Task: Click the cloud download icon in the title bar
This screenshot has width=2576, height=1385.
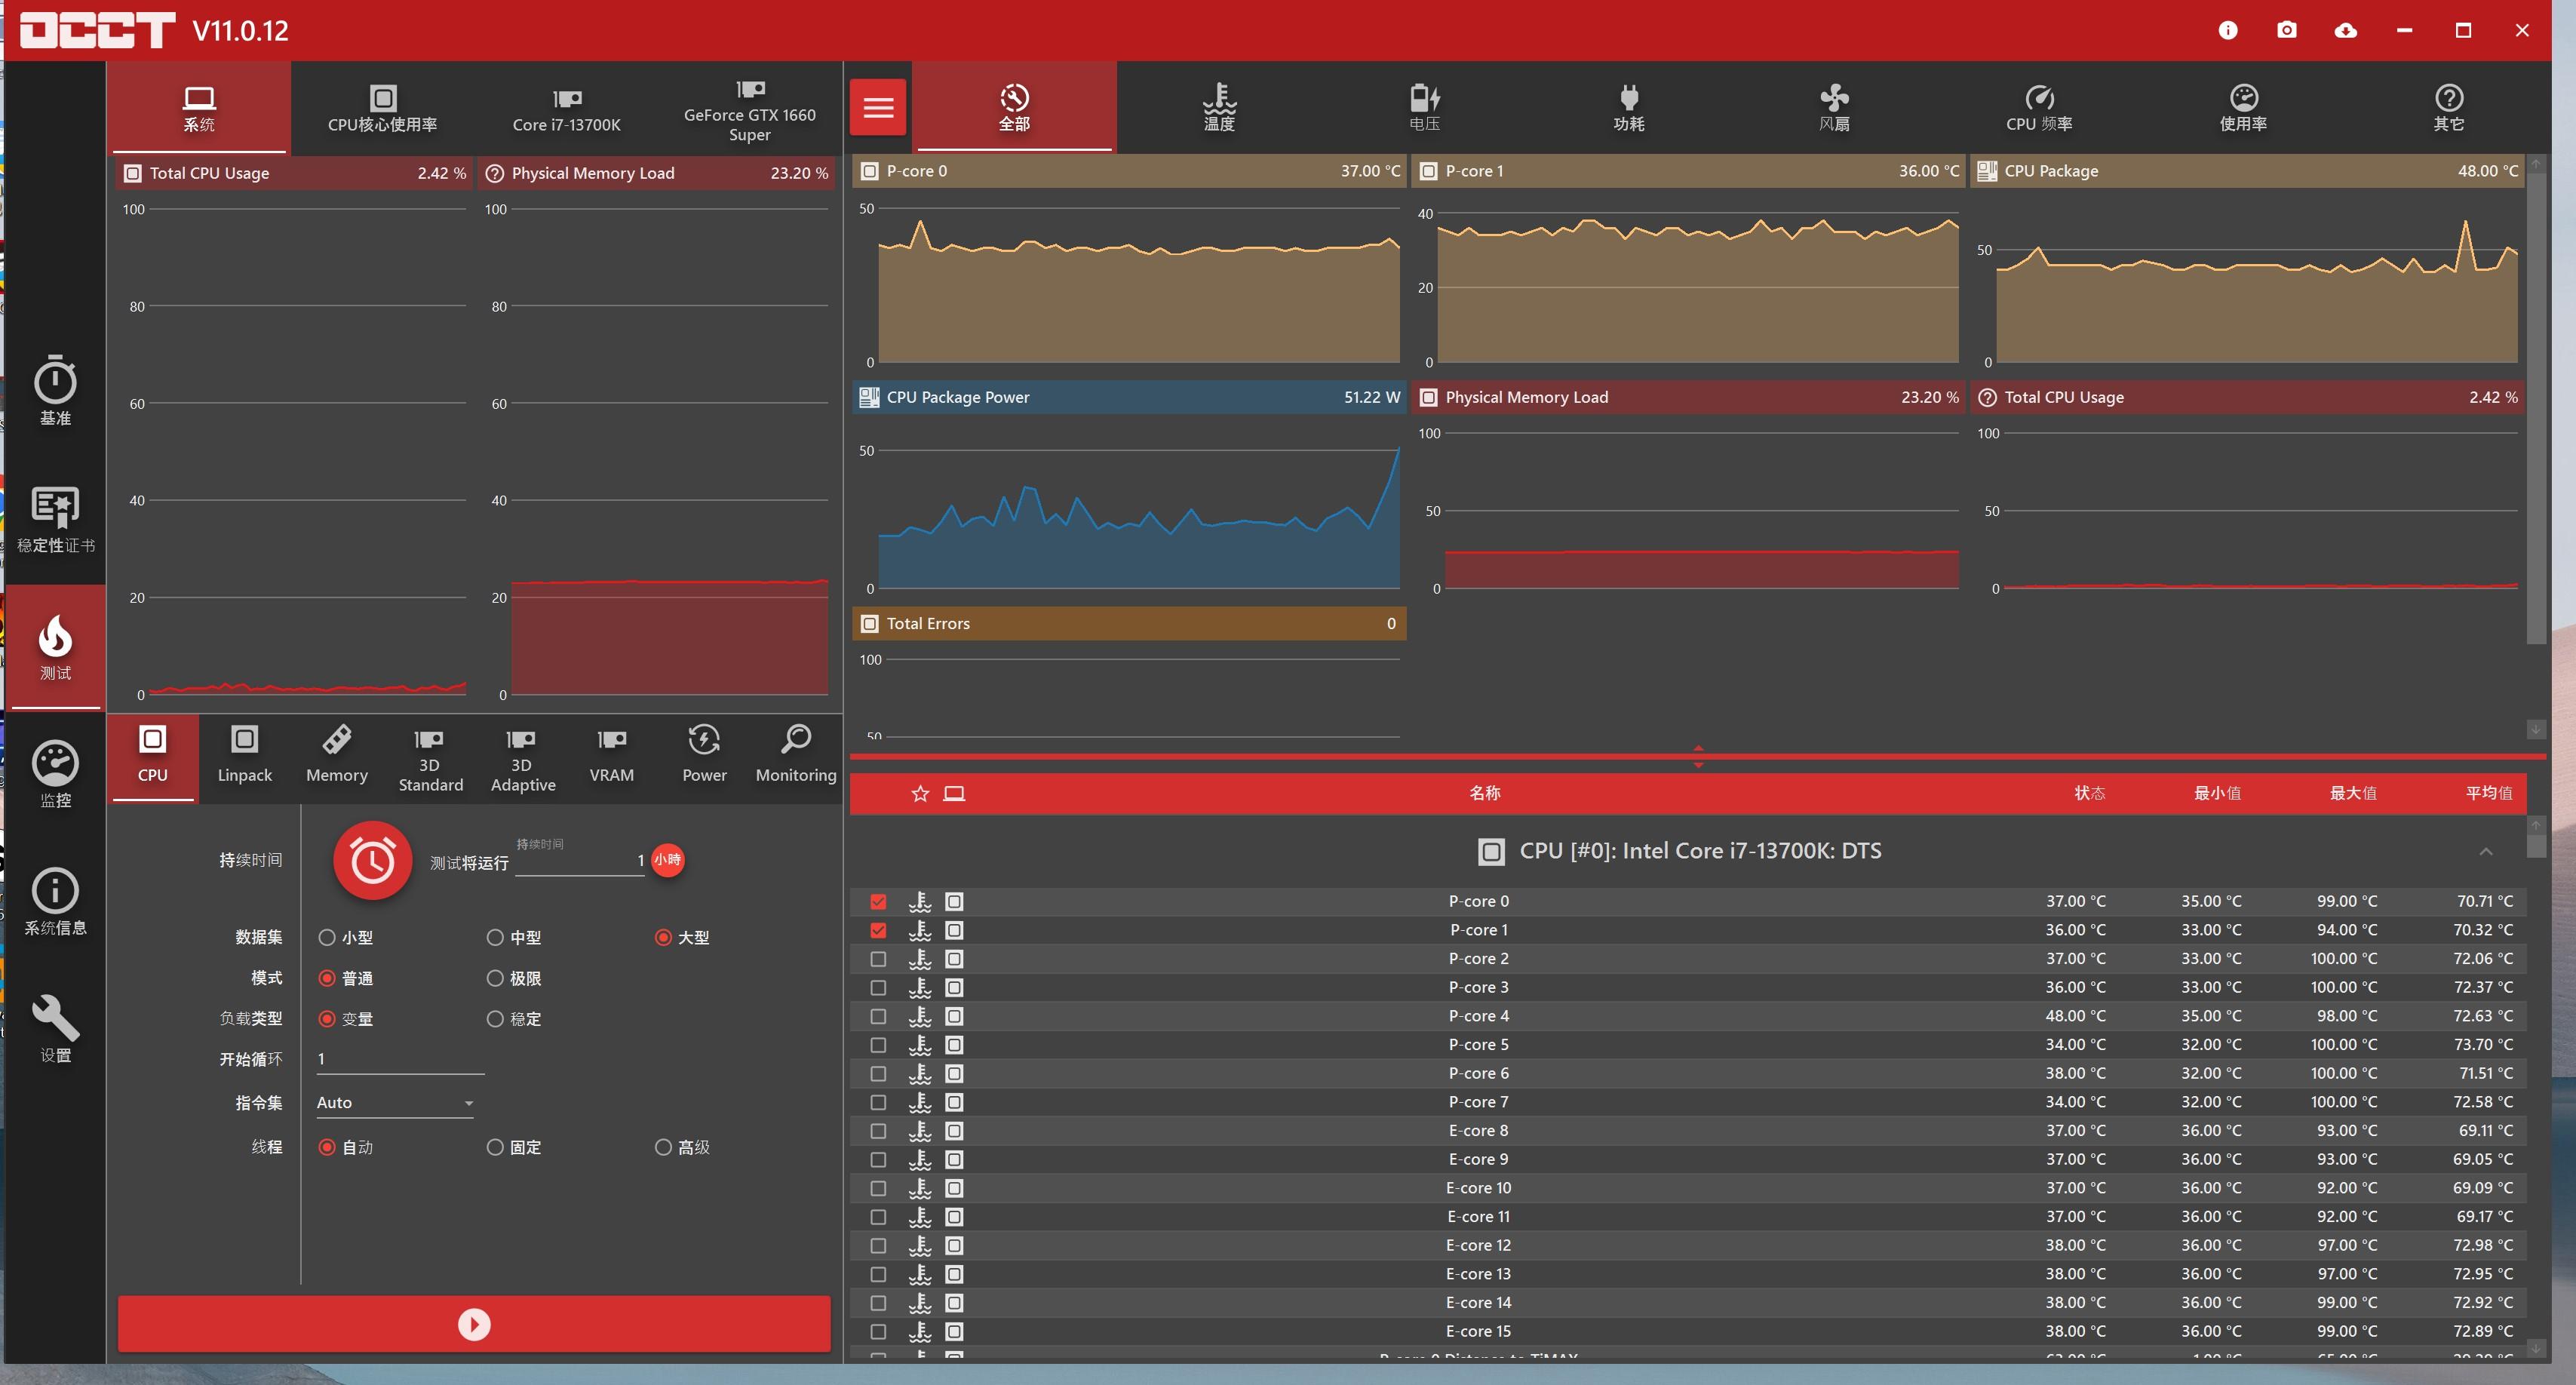Action: (x=2345, y=30)
